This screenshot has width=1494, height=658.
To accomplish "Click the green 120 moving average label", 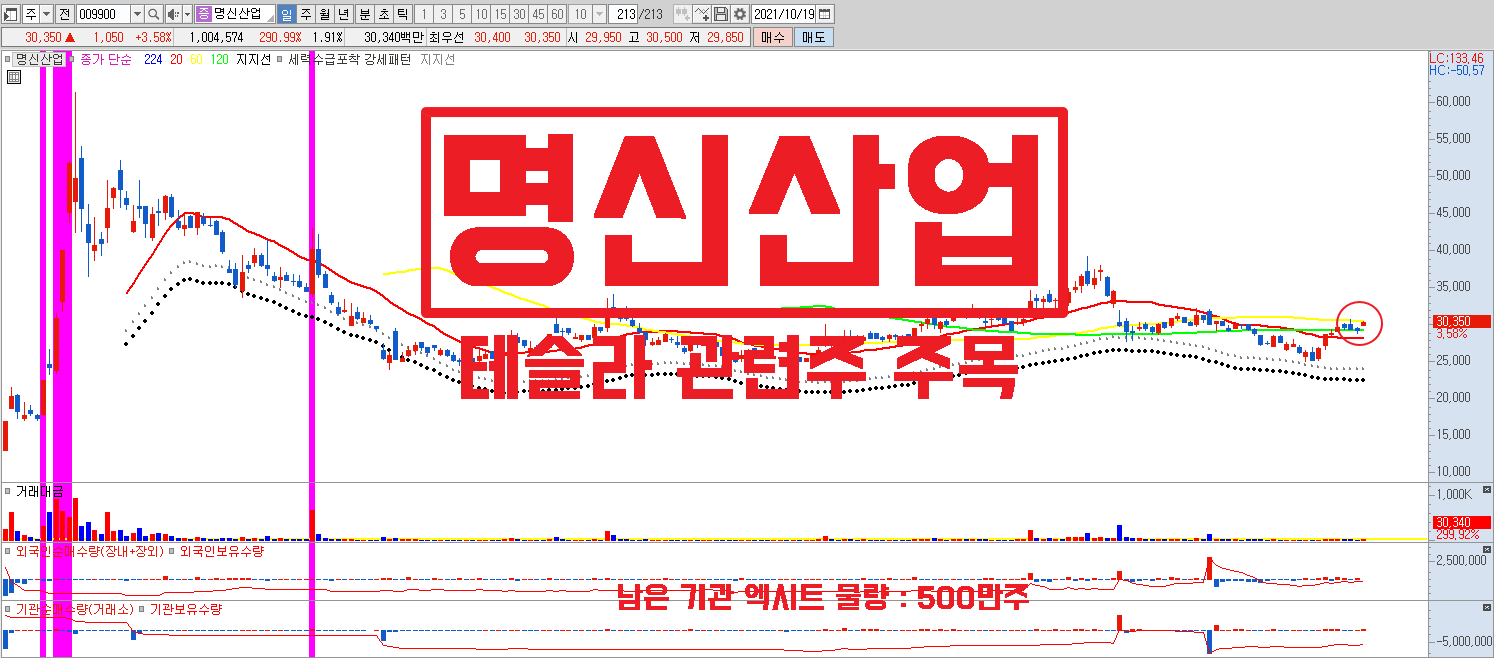I will click(x=220, y=59).
